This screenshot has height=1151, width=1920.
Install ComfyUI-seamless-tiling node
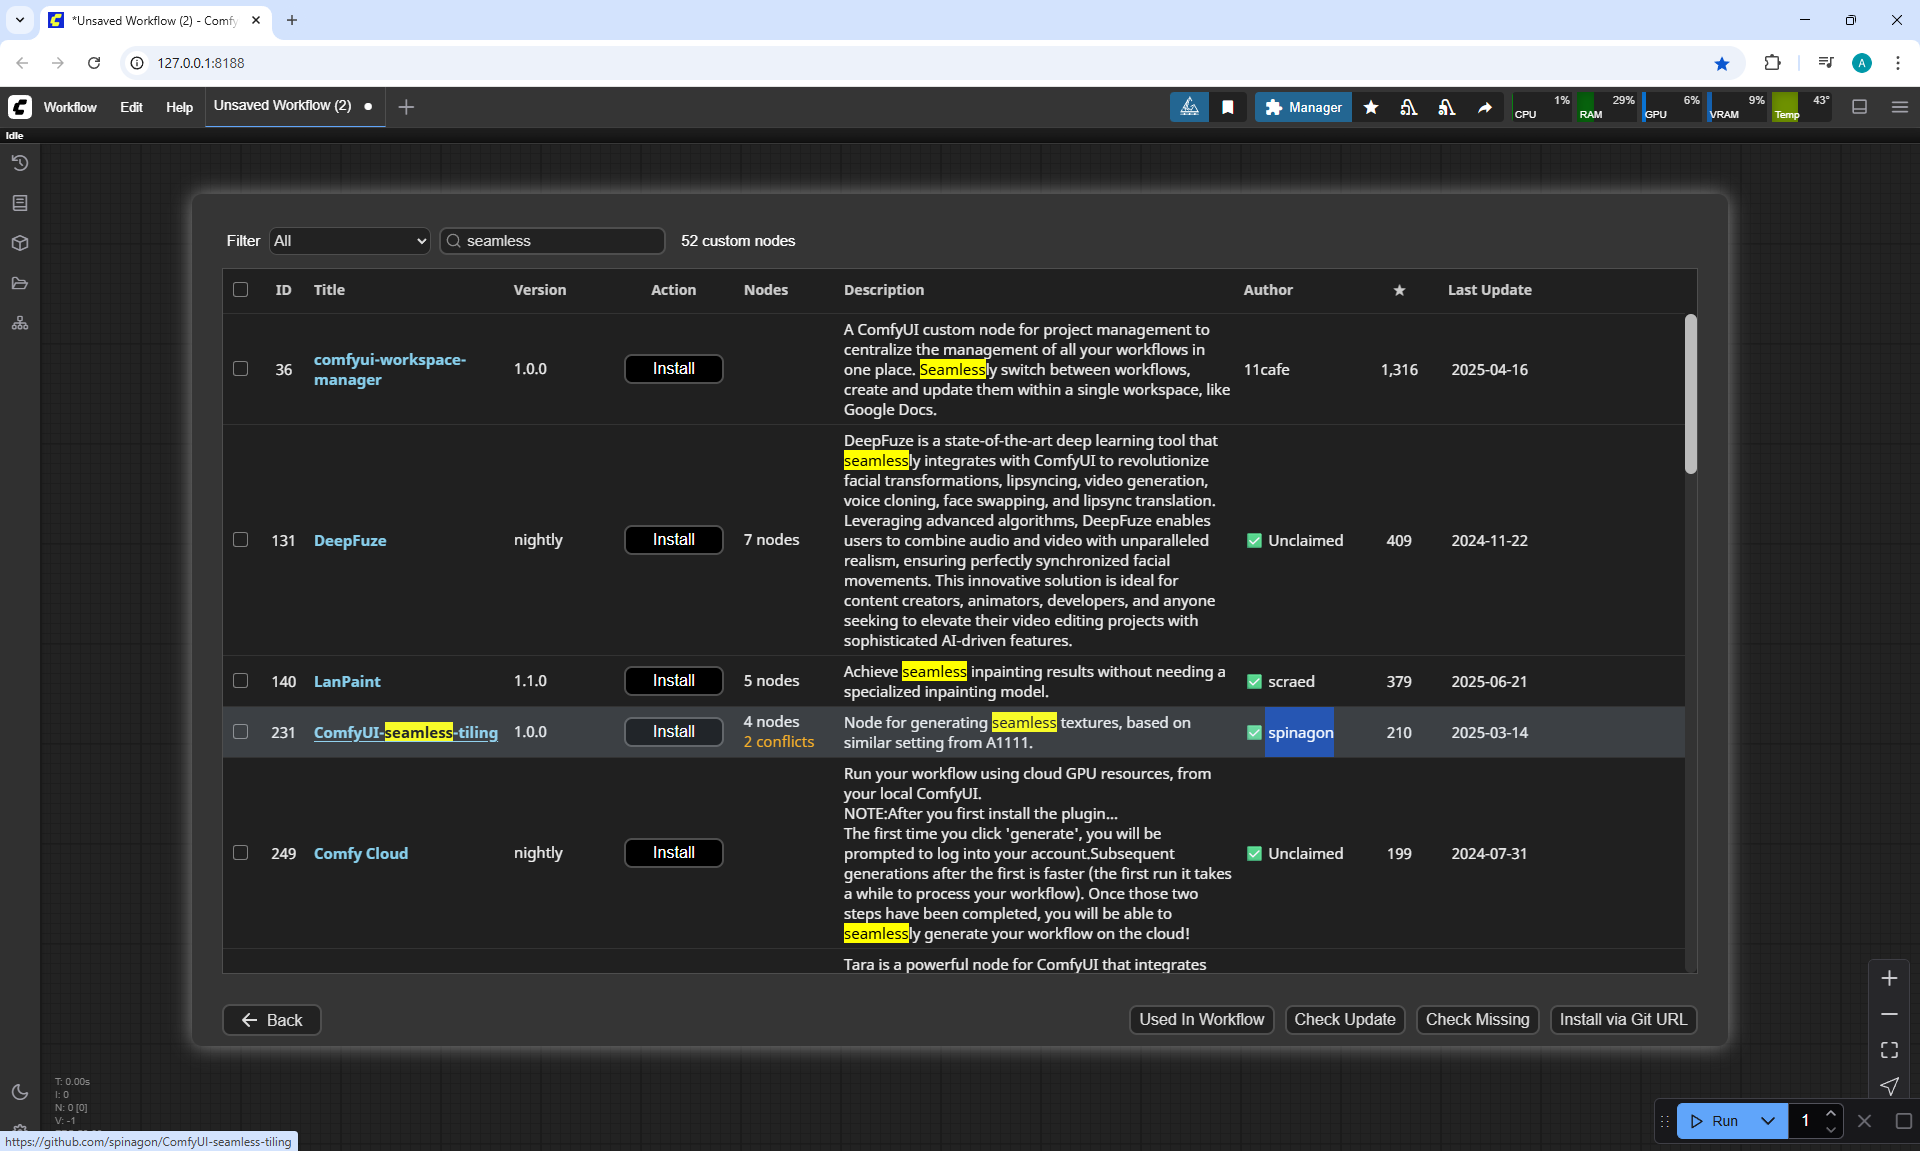click(673, 732)
